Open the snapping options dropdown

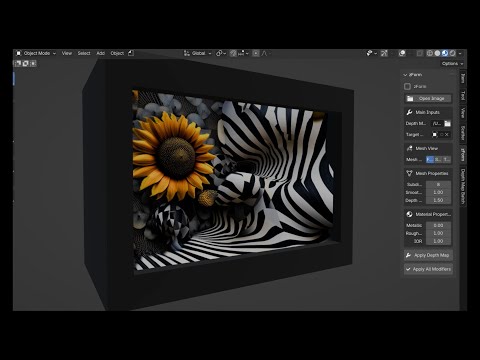[x=243, y=53]
